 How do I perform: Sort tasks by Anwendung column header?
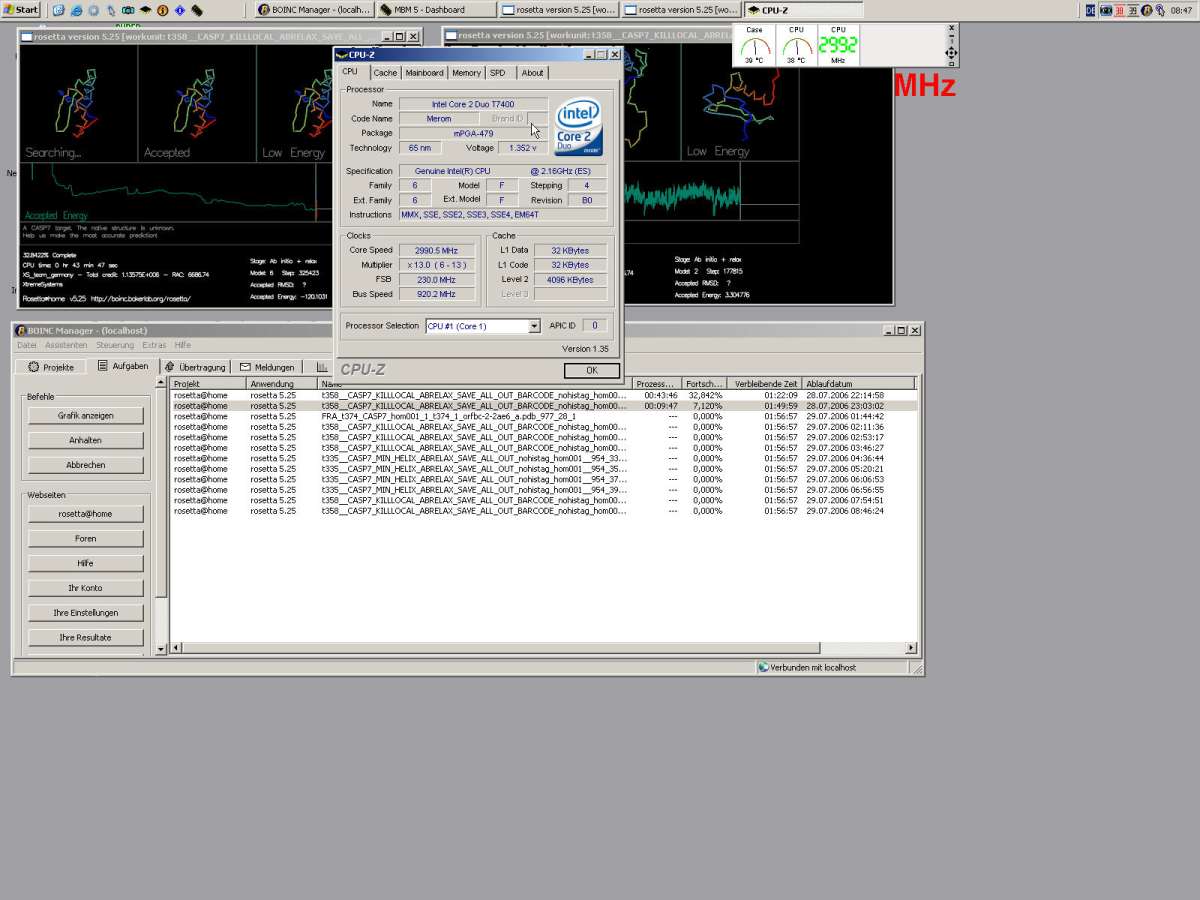(282, 384)
